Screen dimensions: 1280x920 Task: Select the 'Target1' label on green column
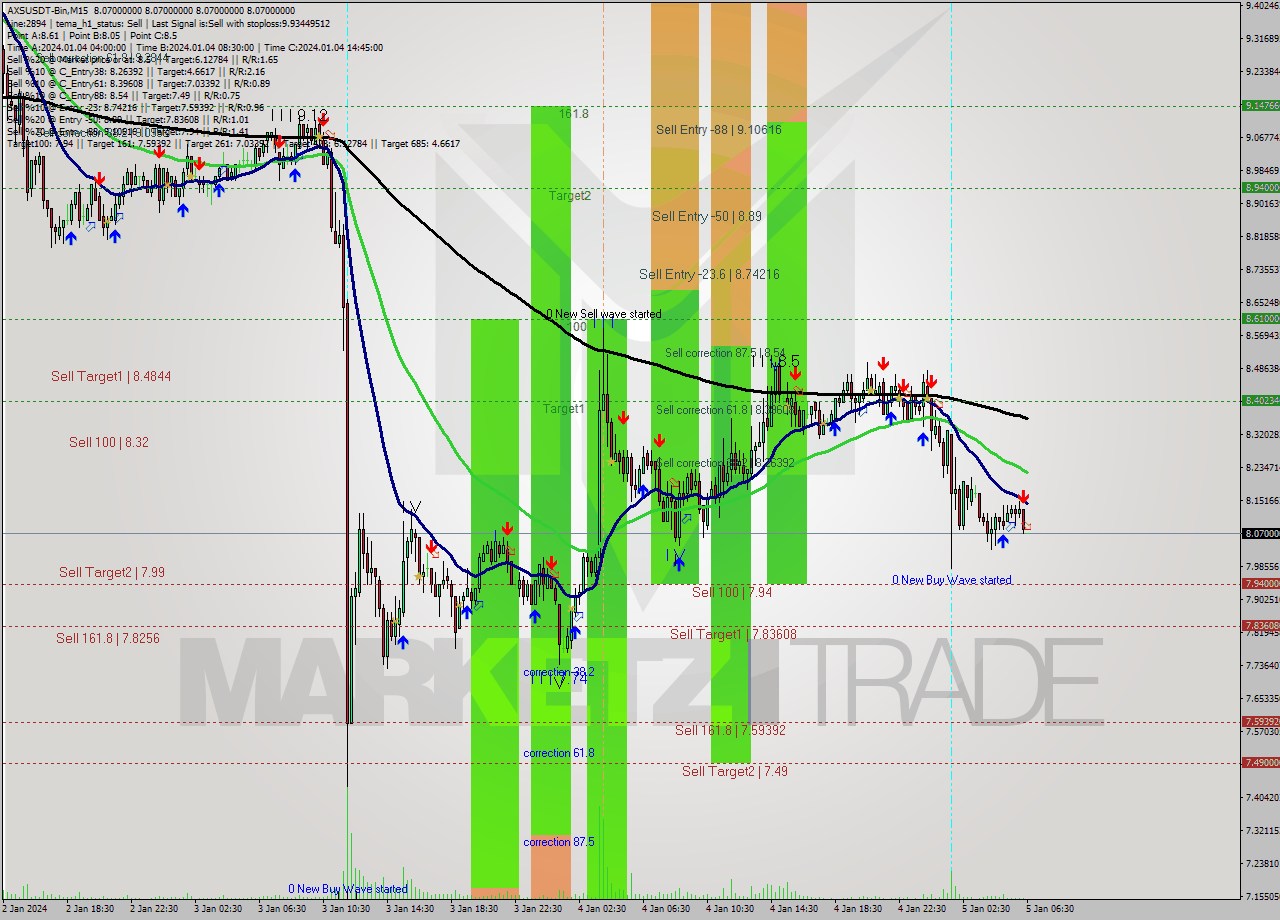[x=564, y=409]
